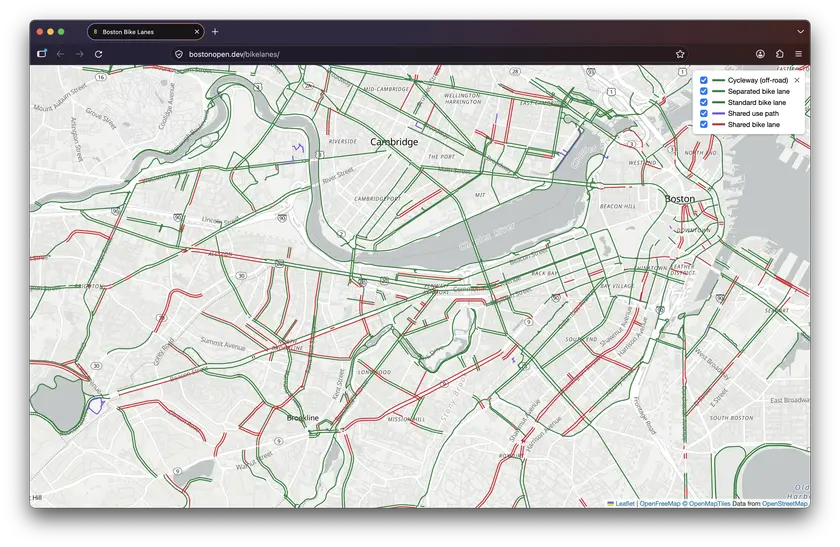This screenshot has height=547, width=840.
Task: Open the account profile icon
Action: [760, 54]
